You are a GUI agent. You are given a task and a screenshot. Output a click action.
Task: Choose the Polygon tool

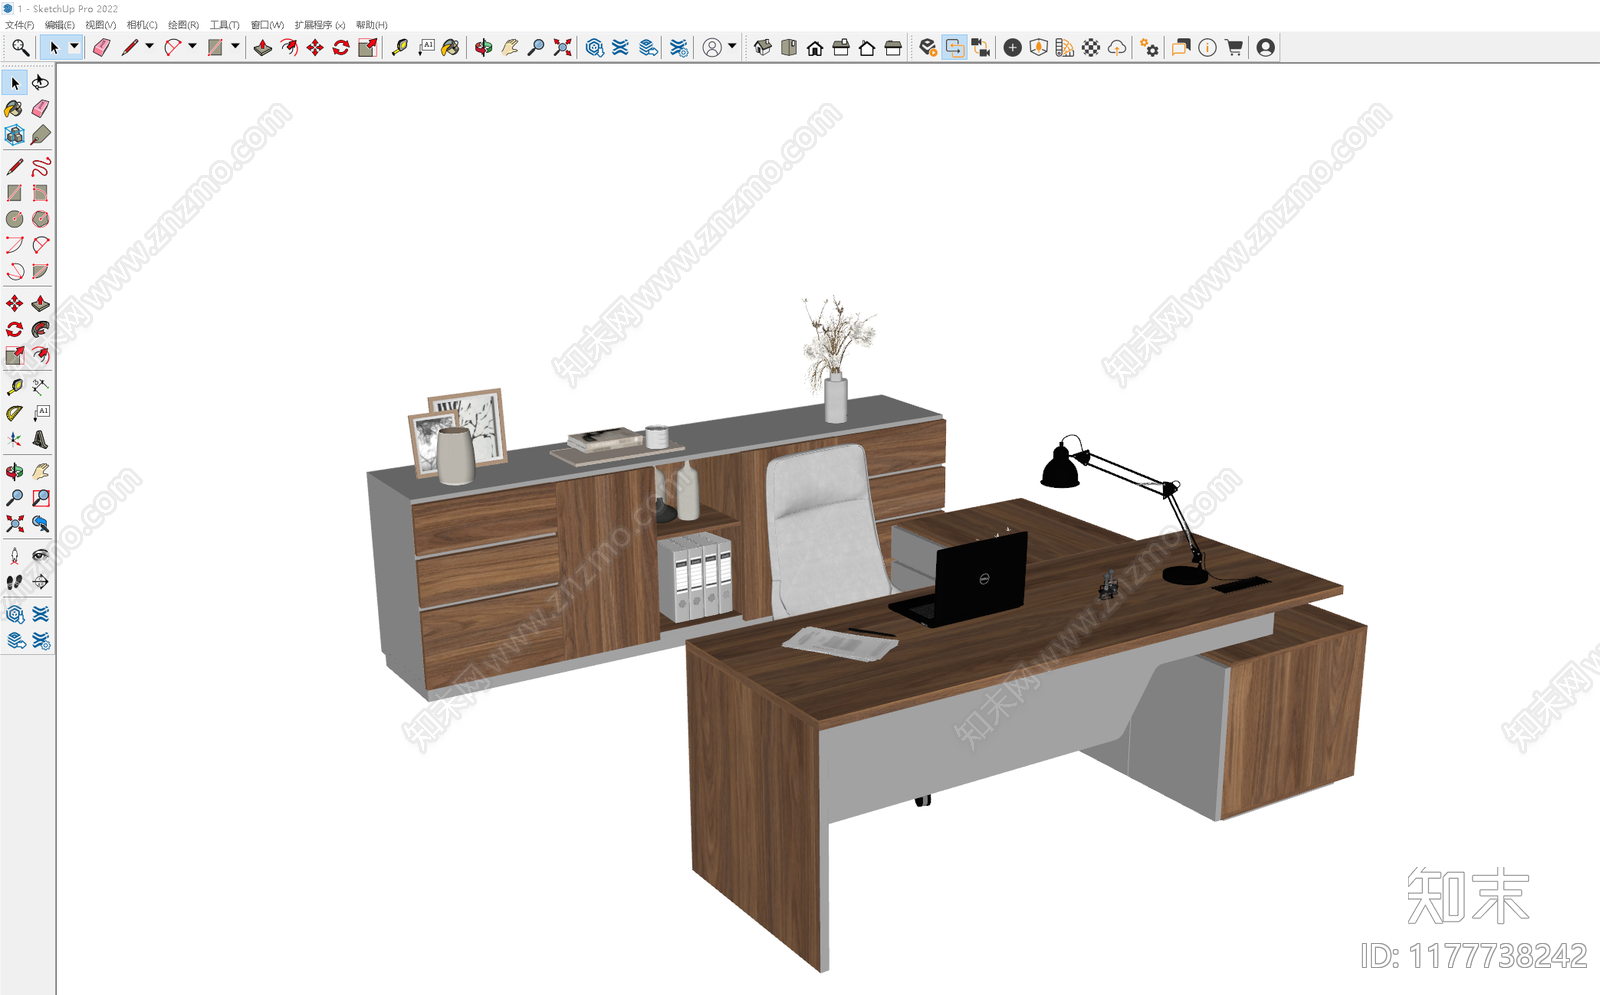pos(41,219)
